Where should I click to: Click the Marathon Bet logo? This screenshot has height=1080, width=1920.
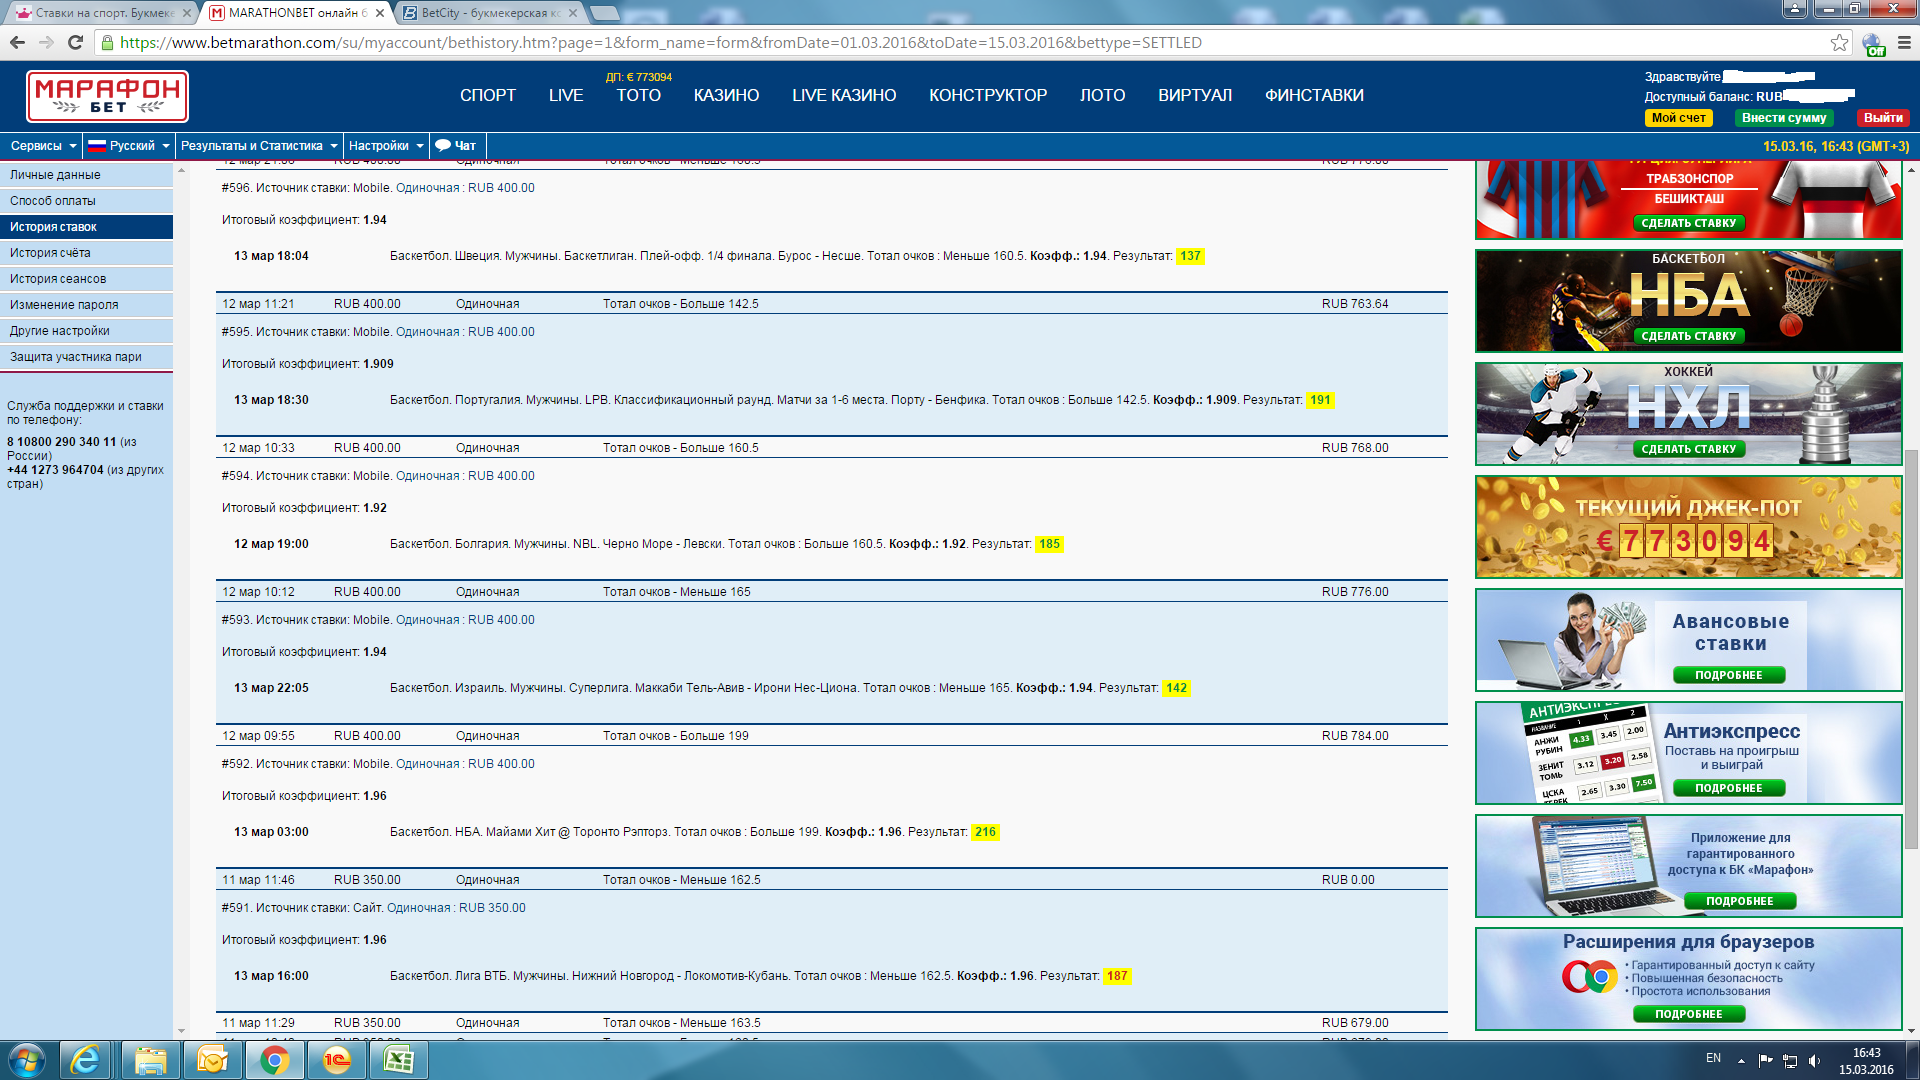107,96
